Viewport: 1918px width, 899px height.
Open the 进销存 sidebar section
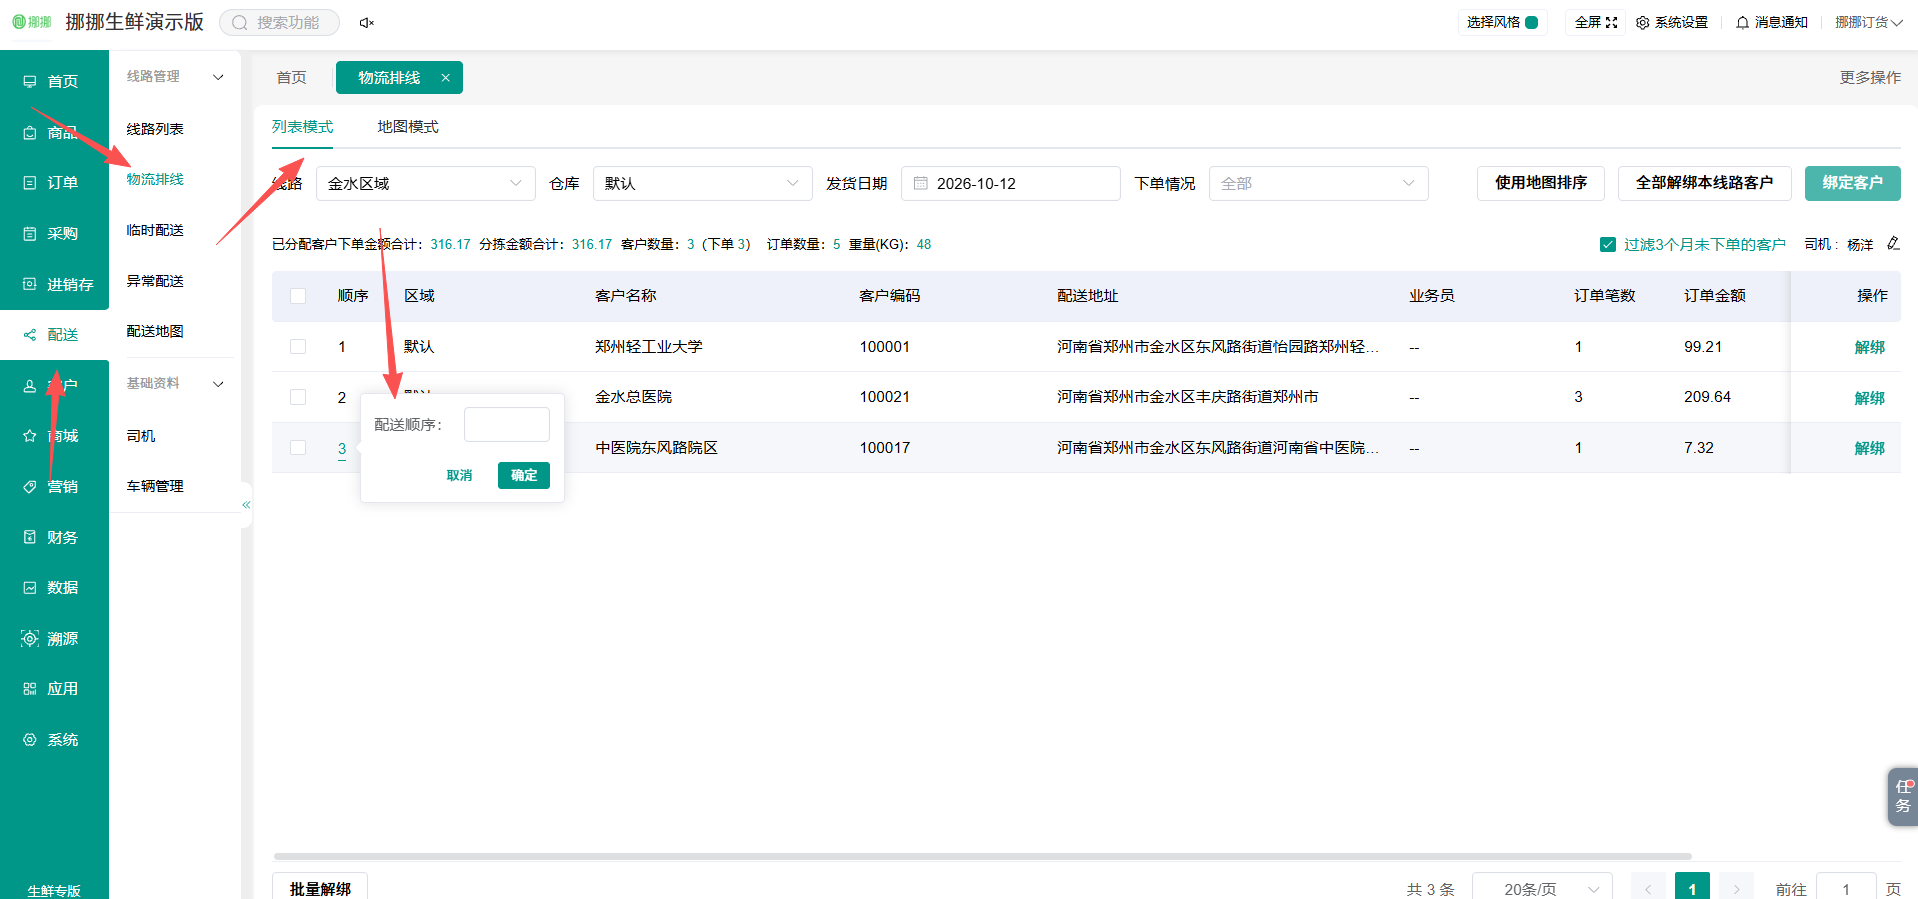pos(54,285)
